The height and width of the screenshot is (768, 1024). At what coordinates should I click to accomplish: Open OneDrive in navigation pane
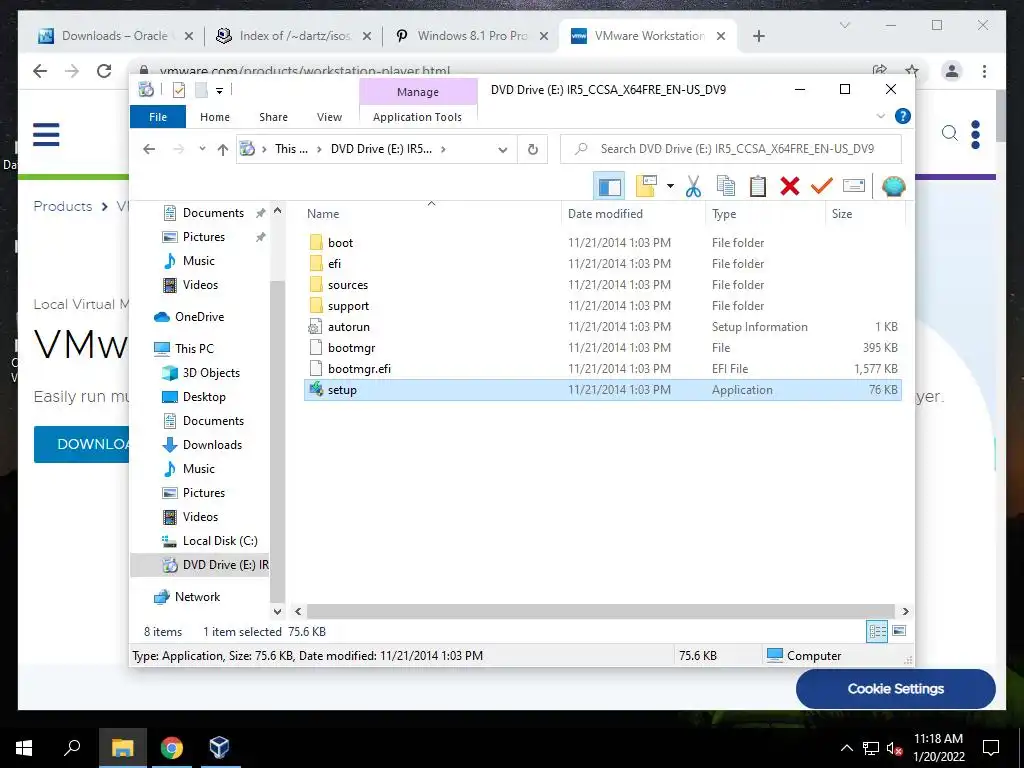199,317
